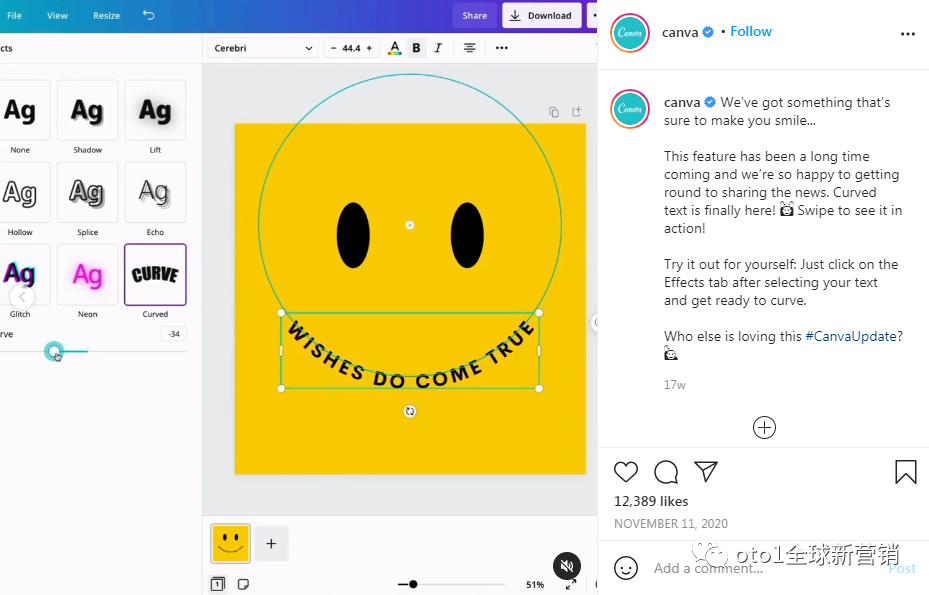The image size is (929, 595).
Task: Click the left eye of the smiley
Action: point(353,235)
